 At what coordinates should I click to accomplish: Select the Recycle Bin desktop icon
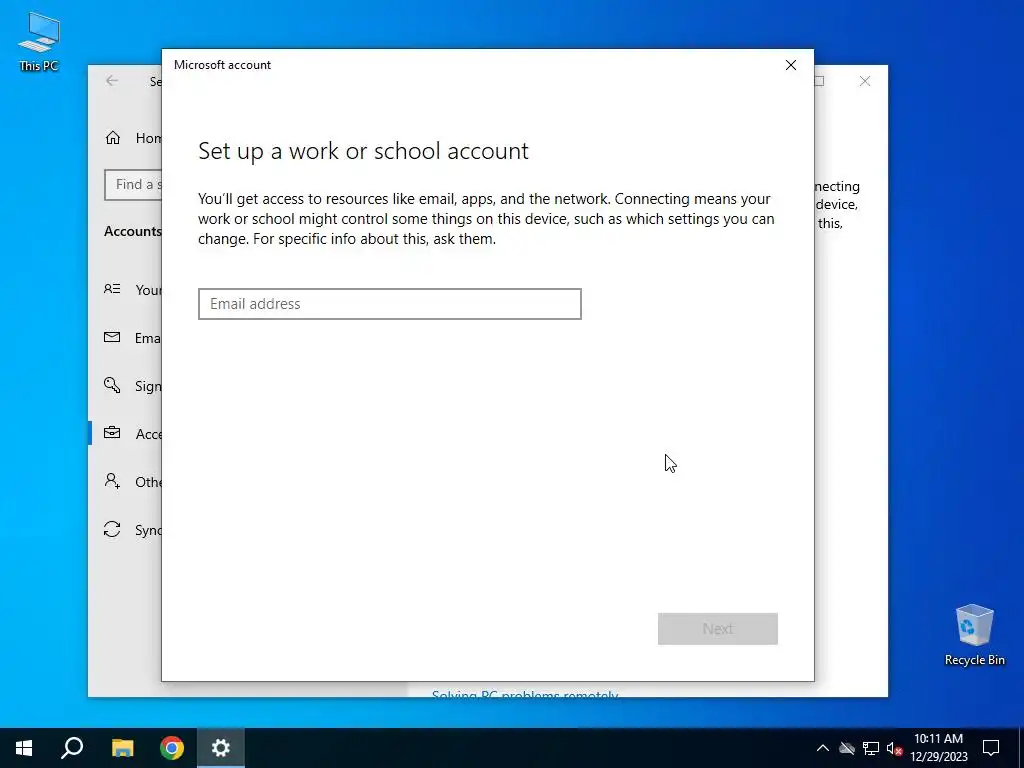pos(974,635)
